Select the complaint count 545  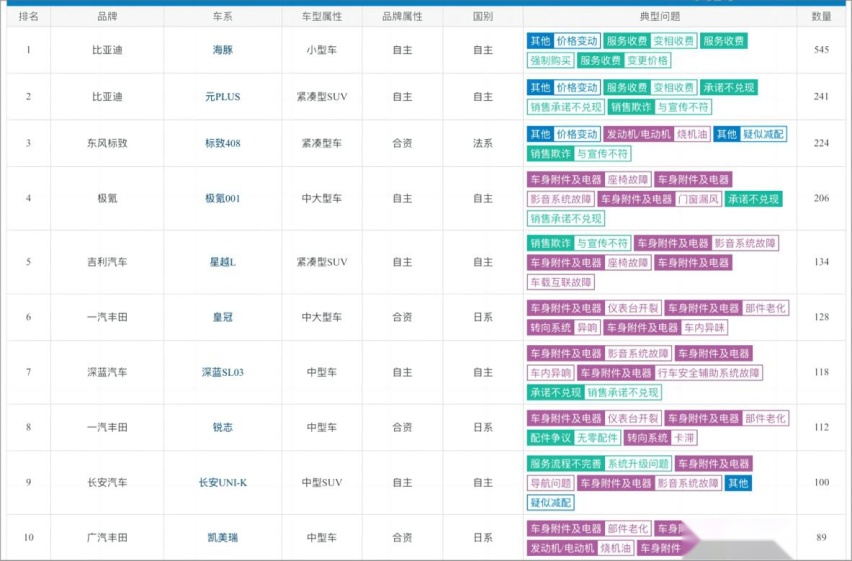click(x=822, y=50)
